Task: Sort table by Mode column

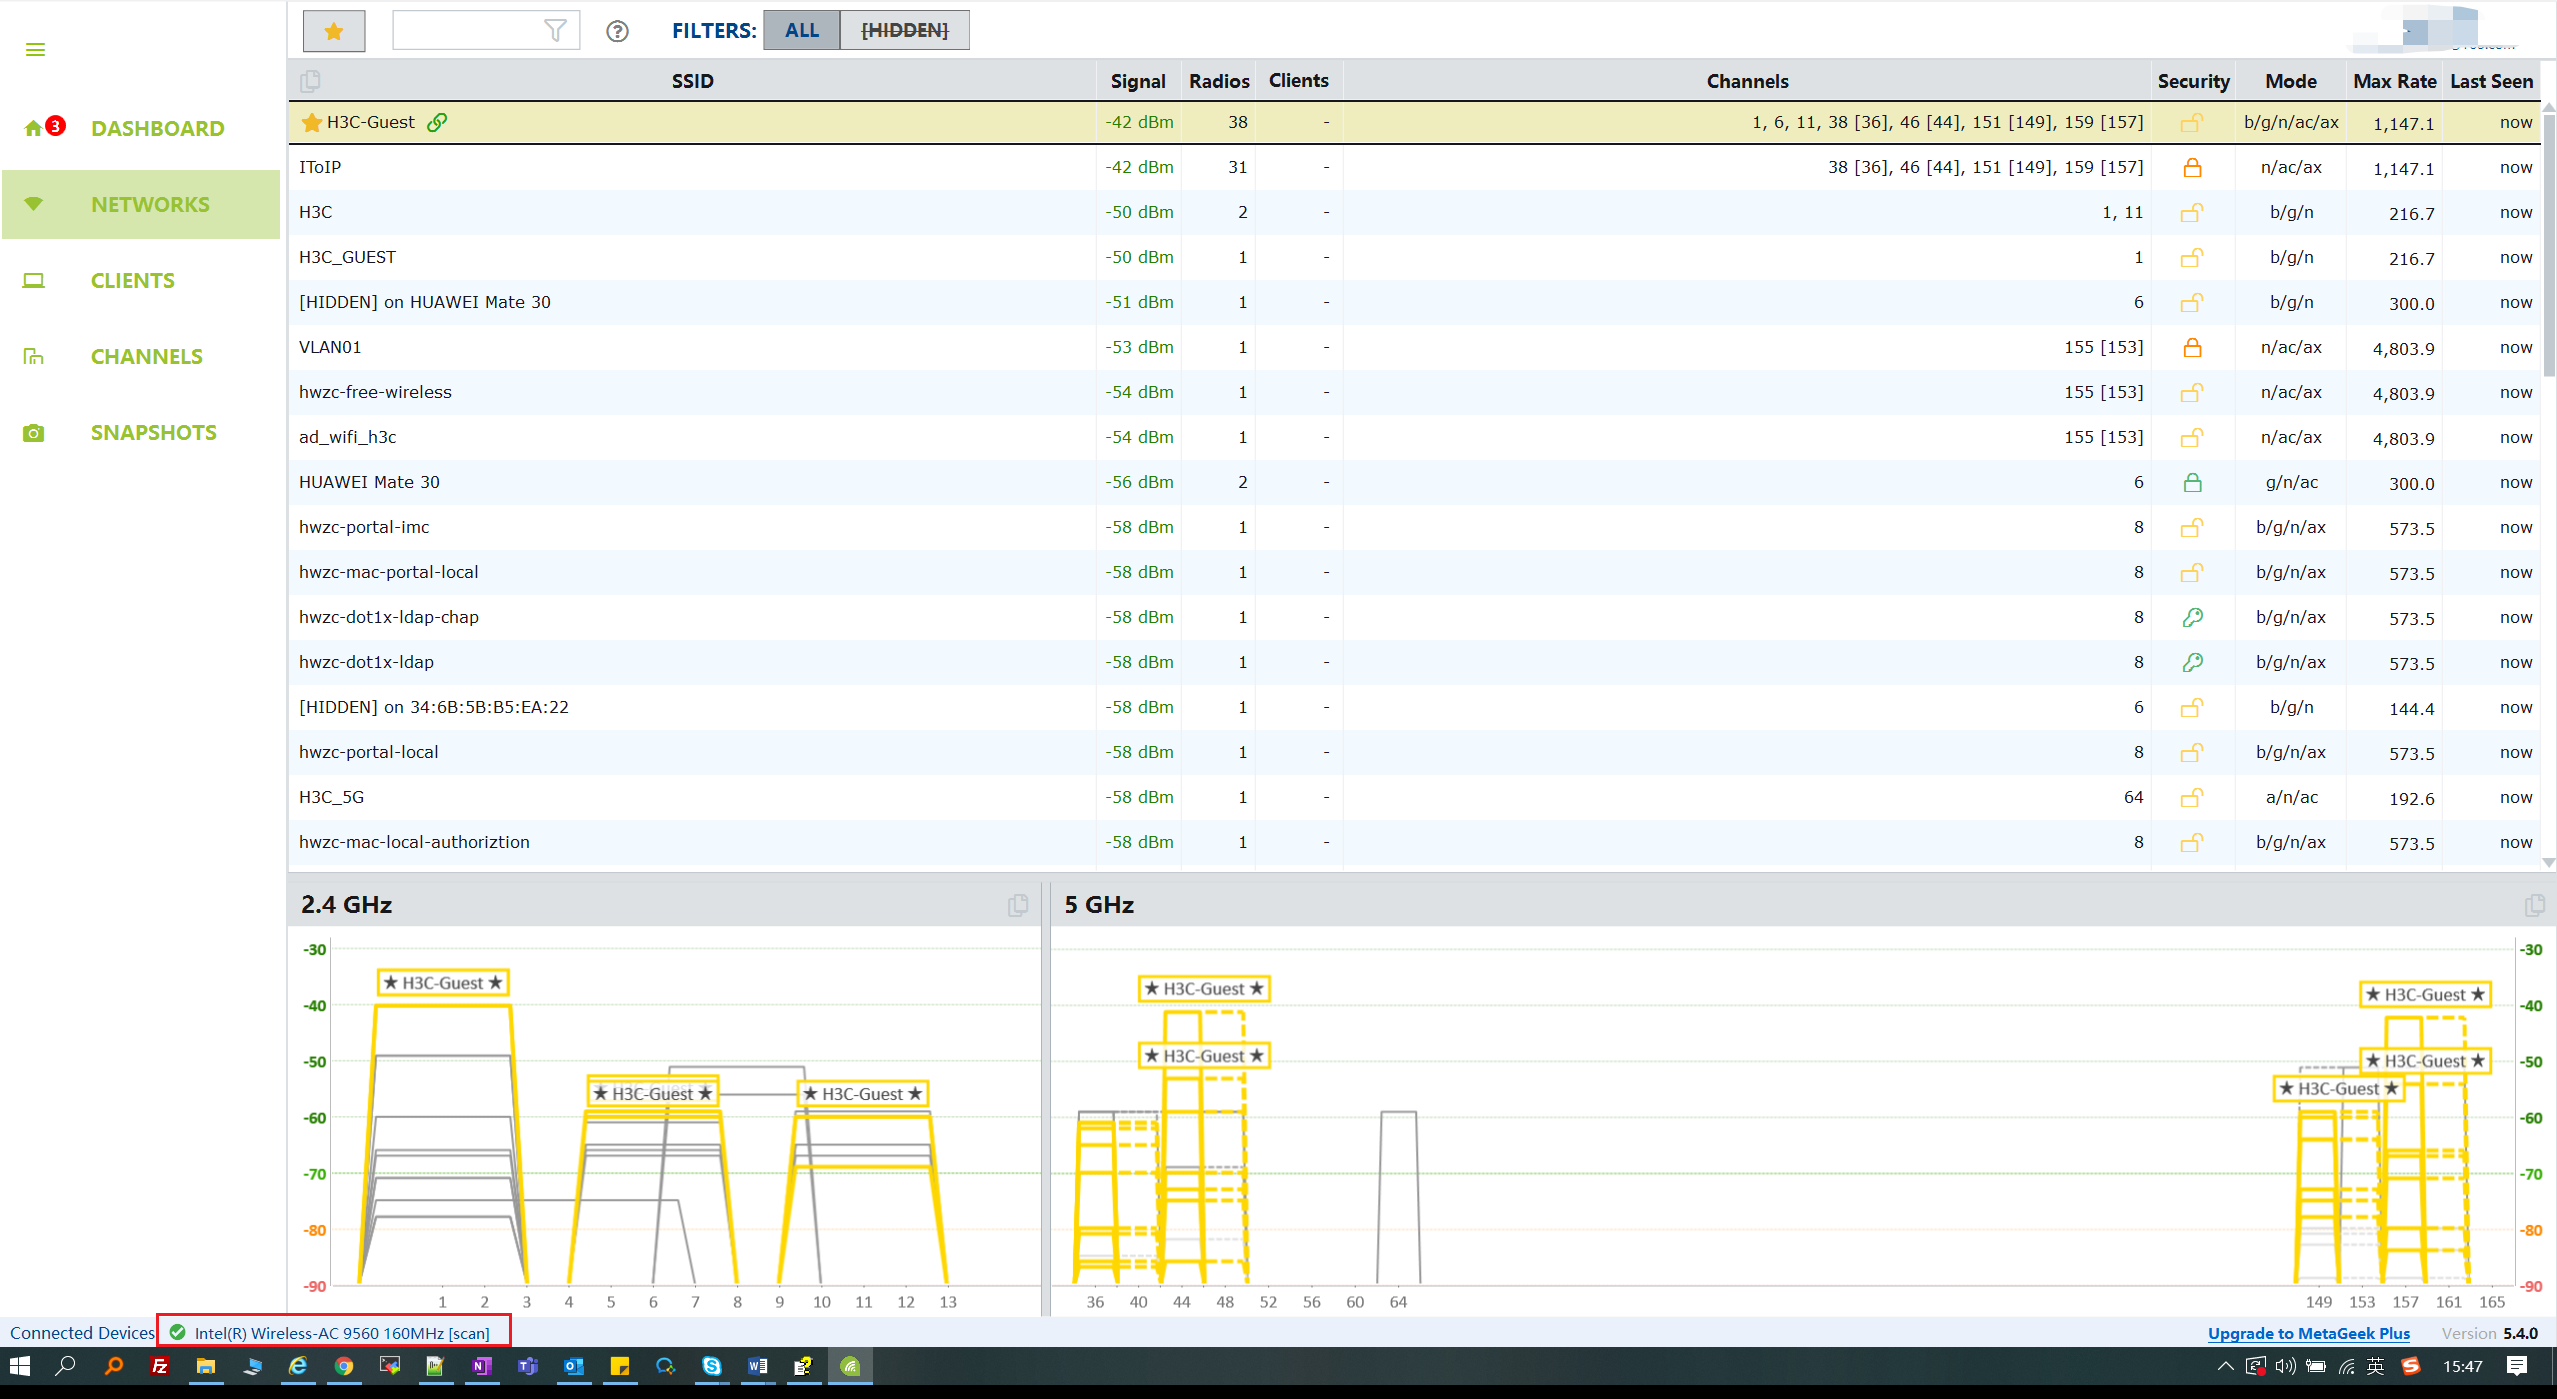Action: pyautogui.click(x=2291, y=81)
